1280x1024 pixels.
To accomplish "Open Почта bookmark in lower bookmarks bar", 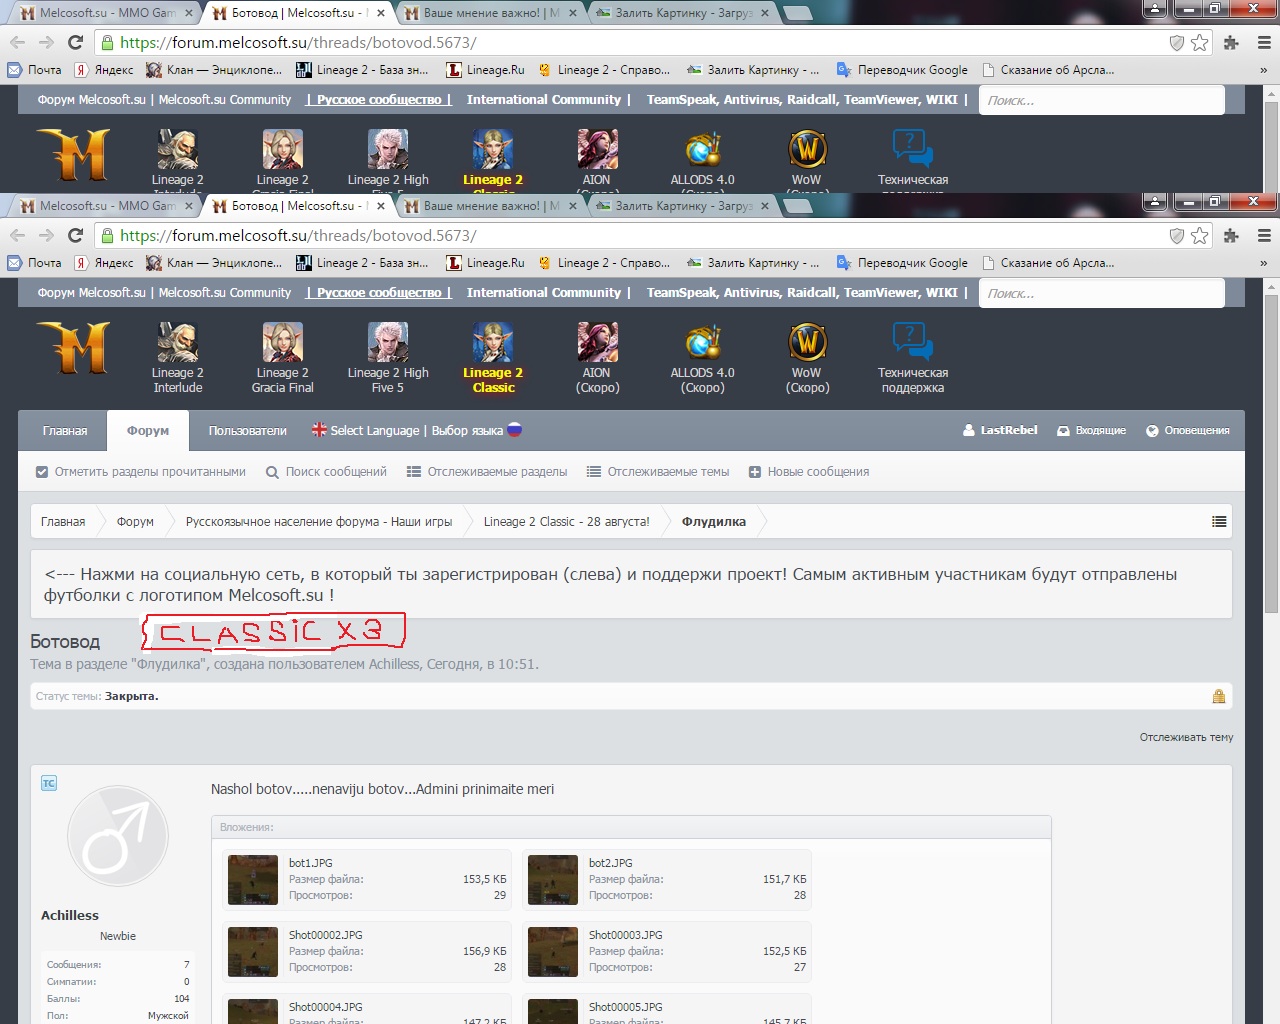I will pyautogui.click(x=35, y=263).
